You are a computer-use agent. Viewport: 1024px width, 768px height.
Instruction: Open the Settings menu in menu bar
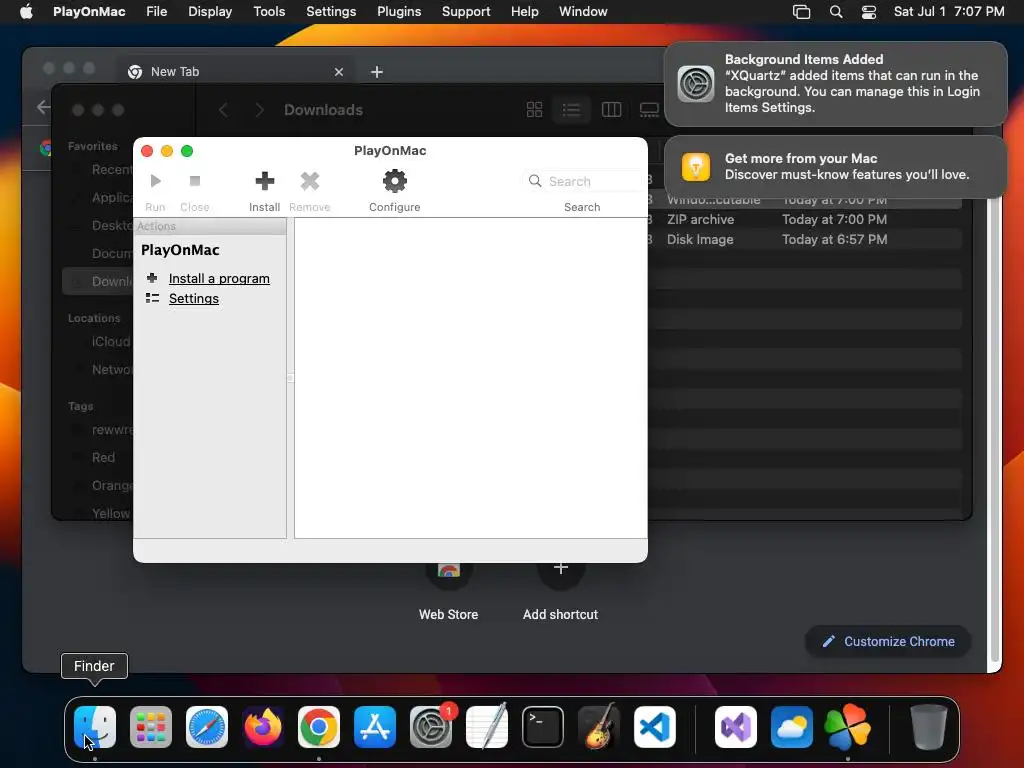pyautogui.click(x=331, y=12)
